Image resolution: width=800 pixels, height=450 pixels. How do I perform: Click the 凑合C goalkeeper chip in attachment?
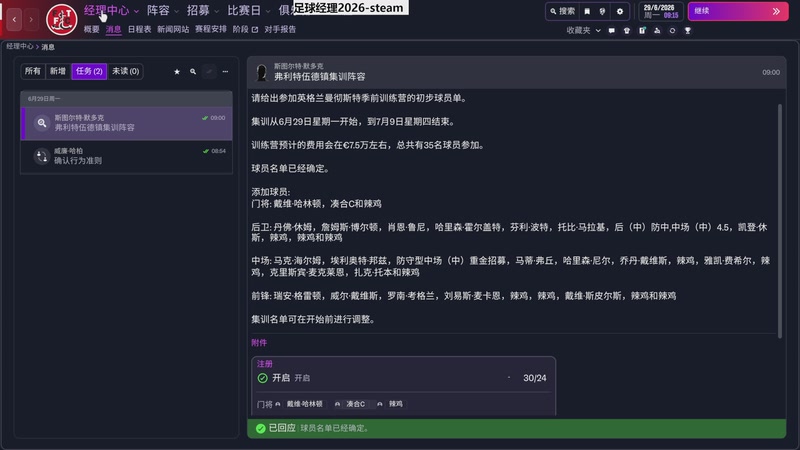(x=355, y=404)
